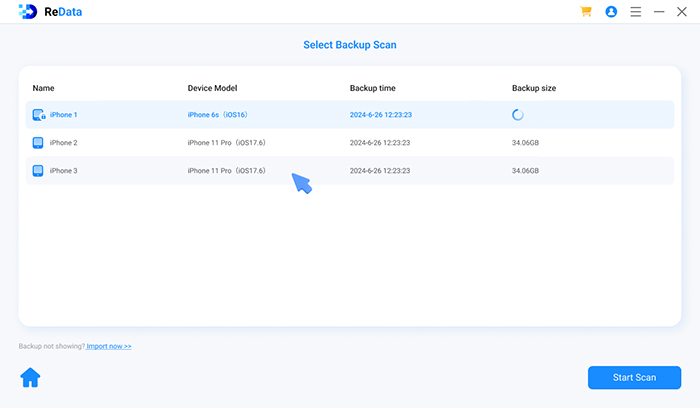Open the shopping cart icon
The width and height of the screenshot is (700, 408).
coord(586,12)
